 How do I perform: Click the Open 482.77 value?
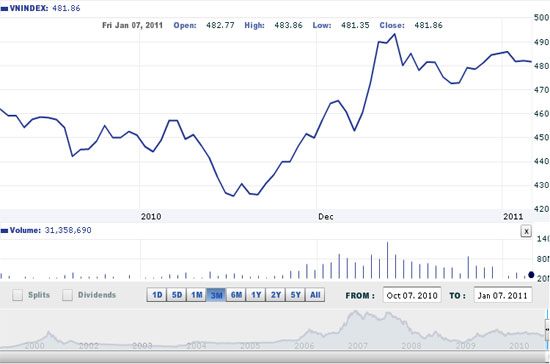(220, 25)
